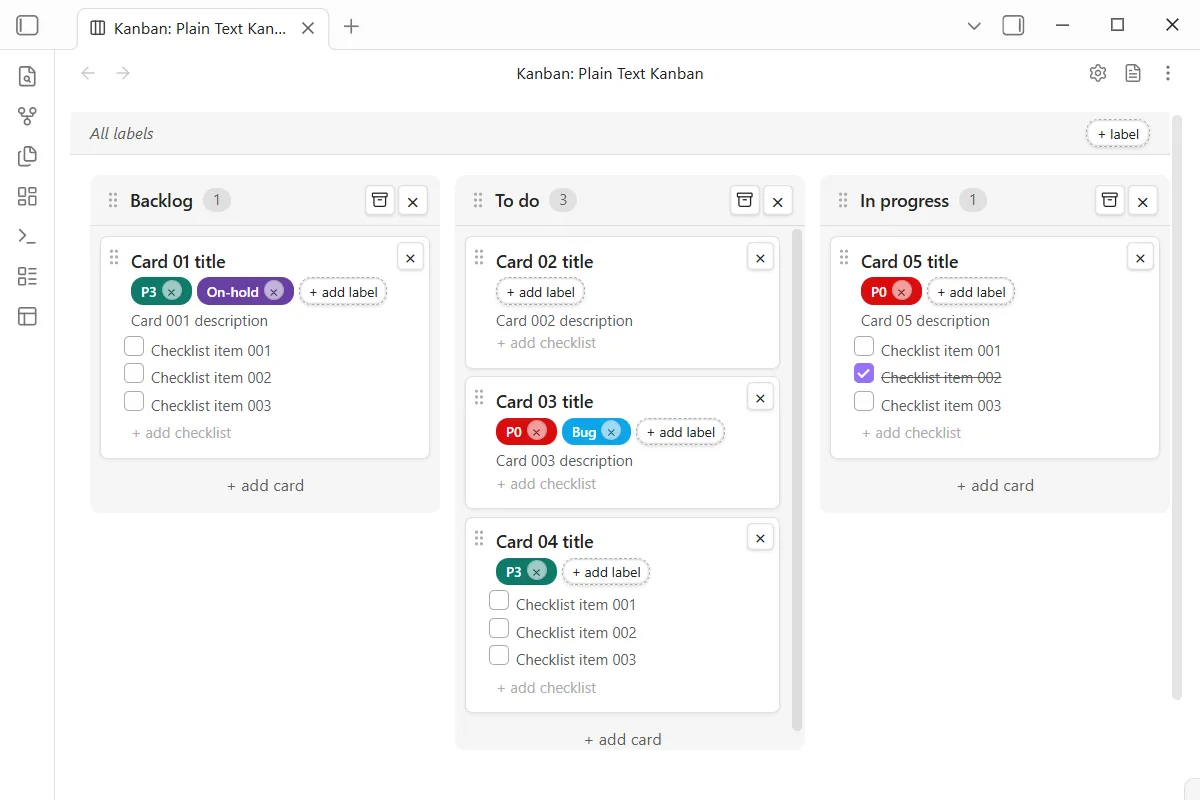Add label to Card 02

(540, 292)
